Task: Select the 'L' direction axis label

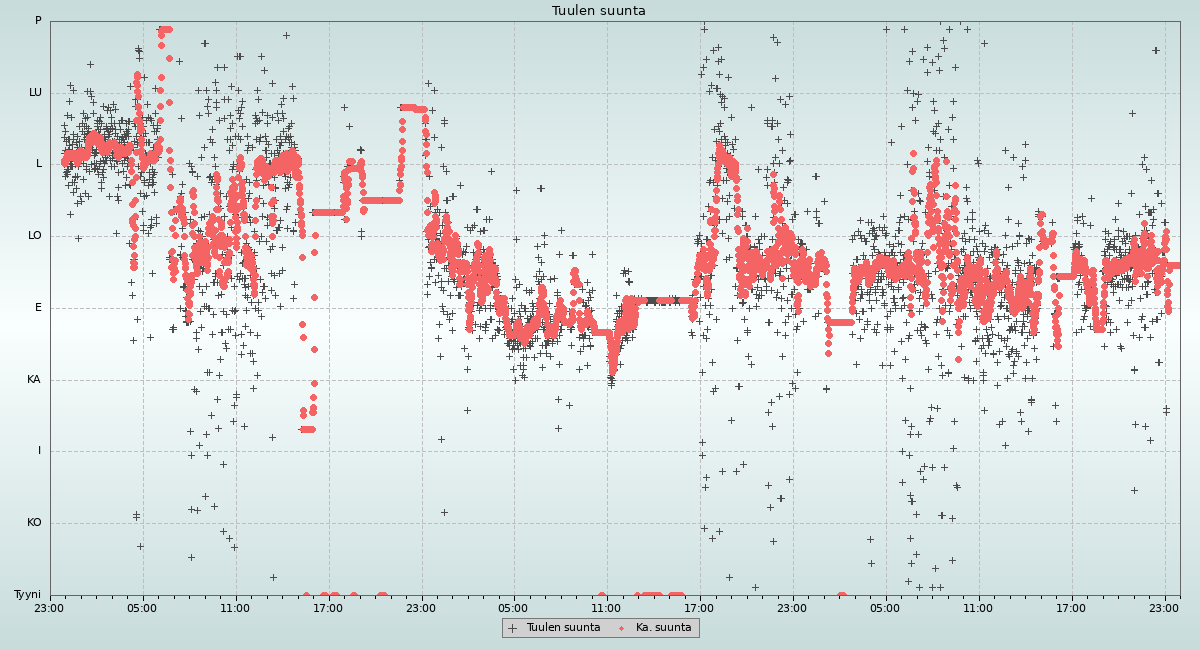Action: pos(39,164)
